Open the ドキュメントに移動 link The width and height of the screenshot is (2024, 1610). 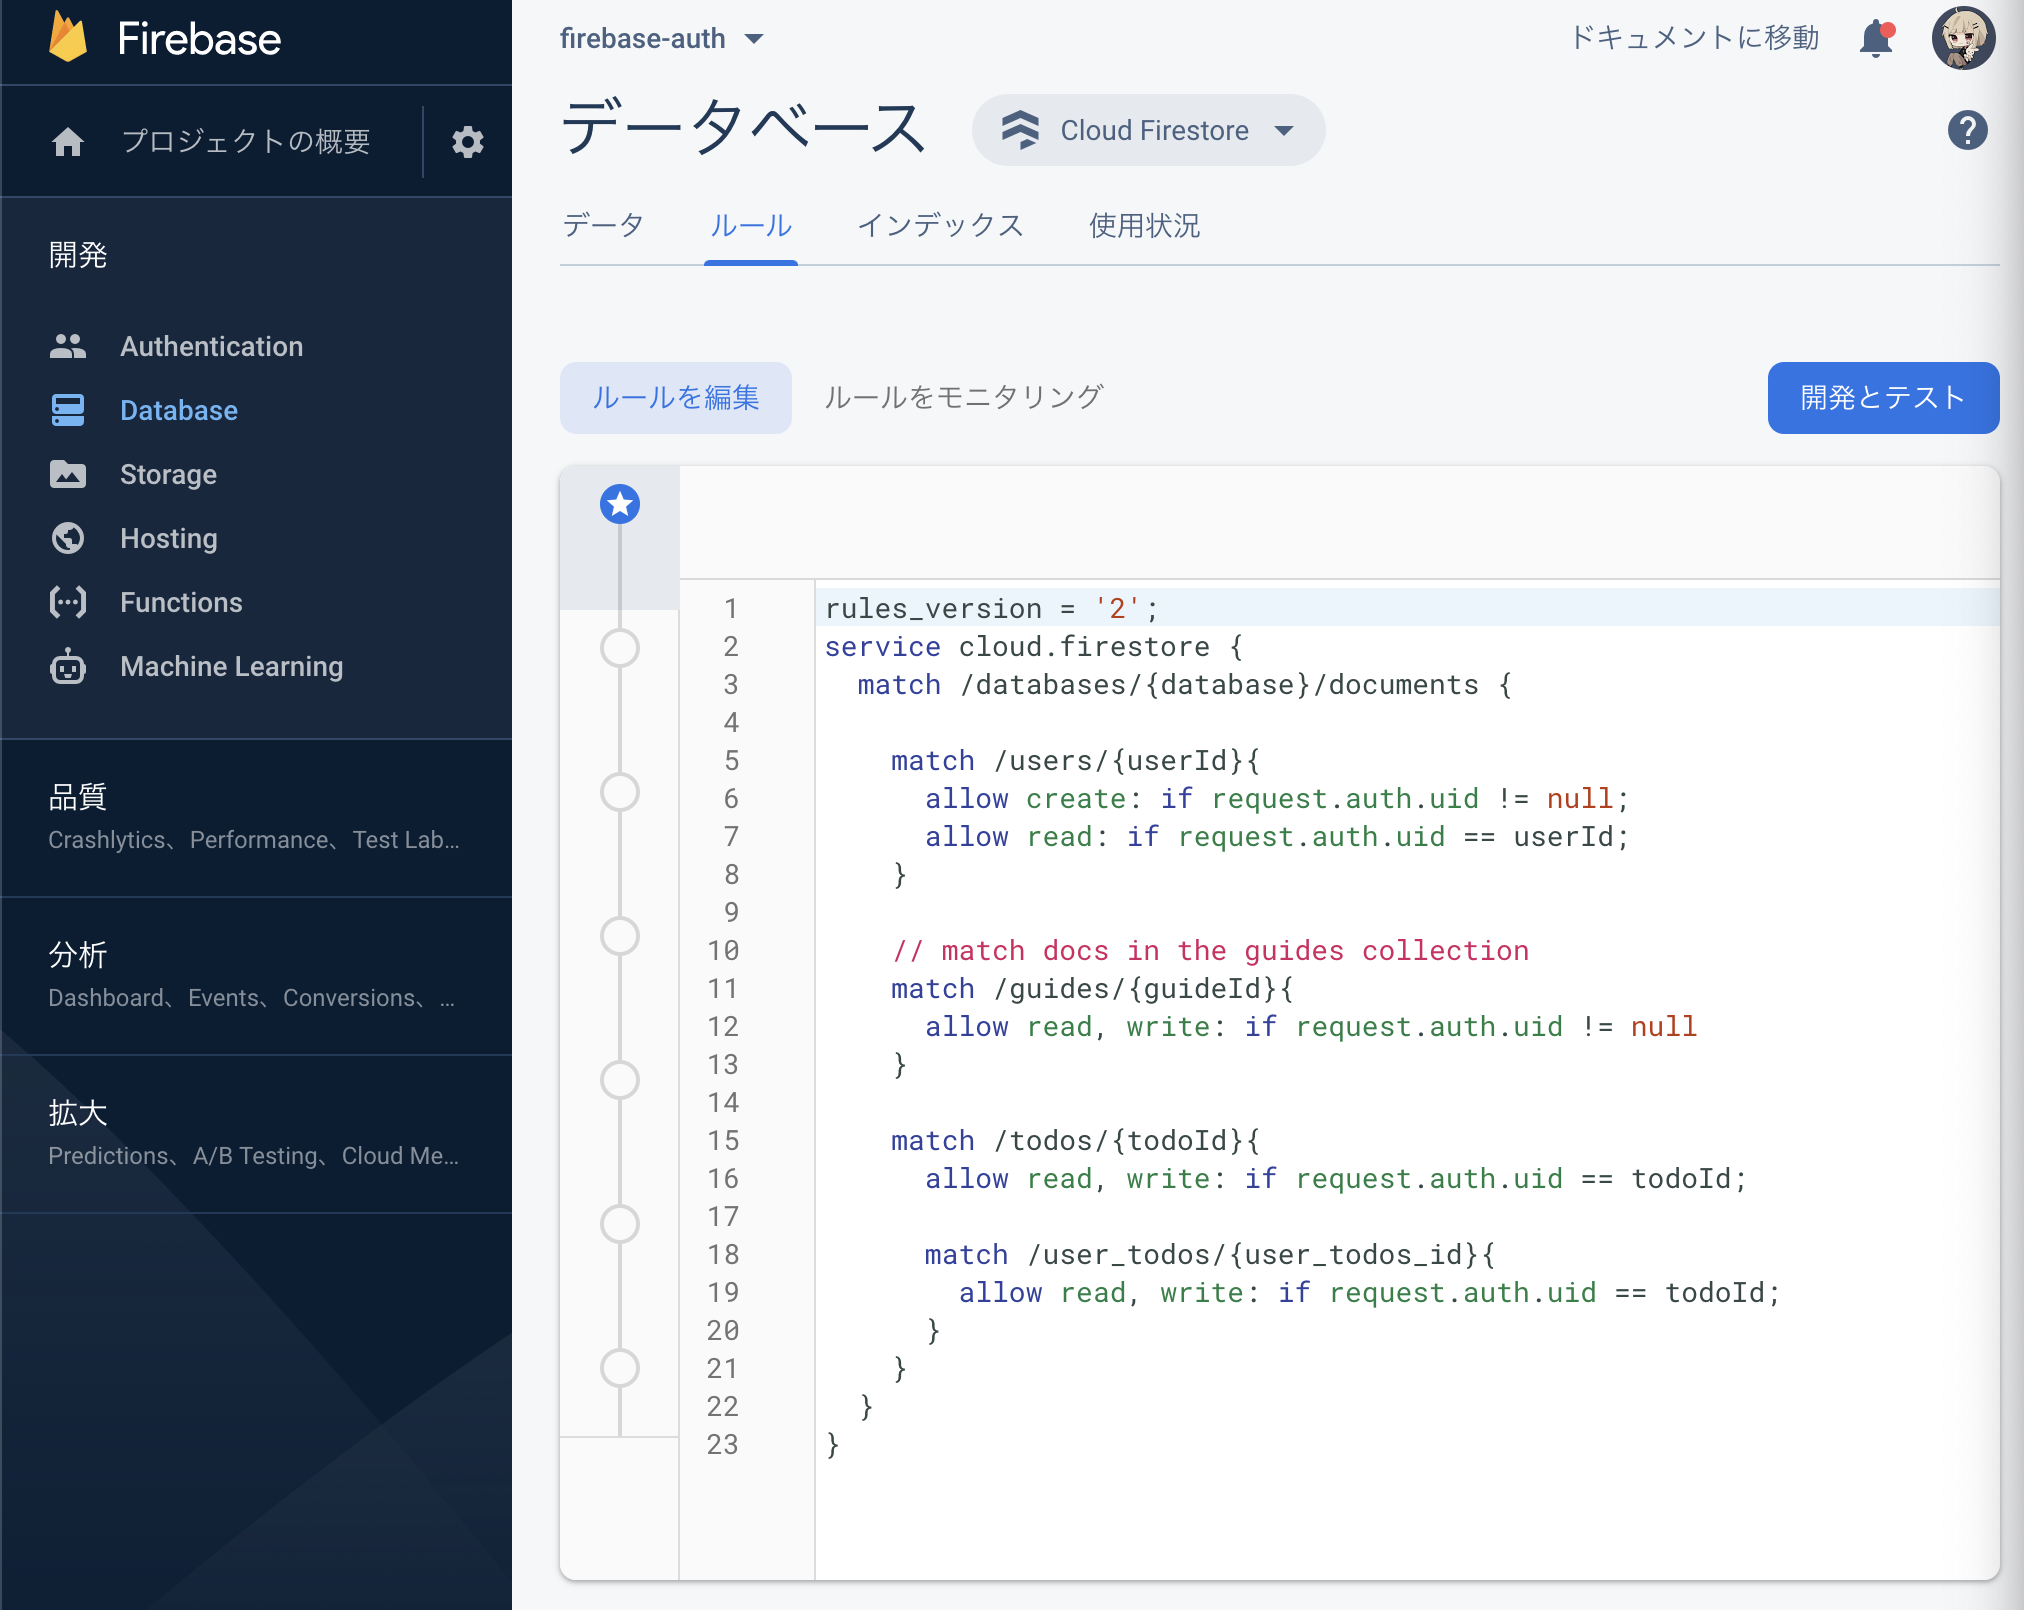tap(1694, 39)
